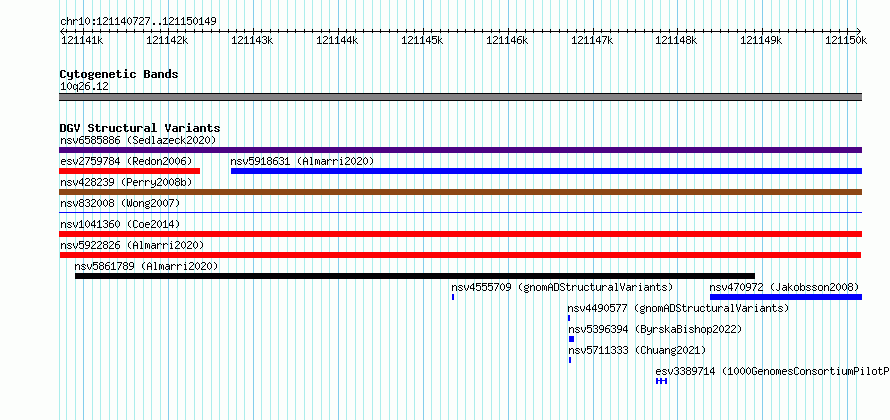Open the nsv5711333 (Chuang2021) variant label
The width and height of the screenshot is (890, 420).
pyautogui.click(x=637, y=350)
